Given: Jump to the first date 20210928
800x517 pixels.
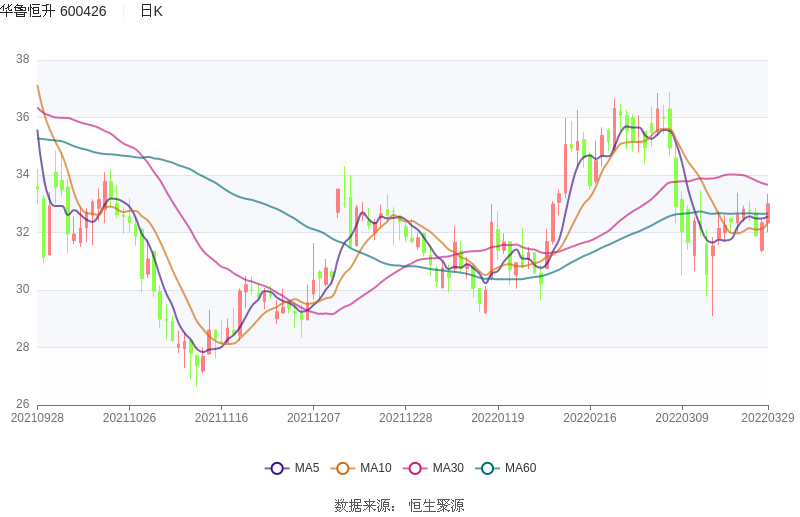Looking at the screenshot, I should [37, 418].
